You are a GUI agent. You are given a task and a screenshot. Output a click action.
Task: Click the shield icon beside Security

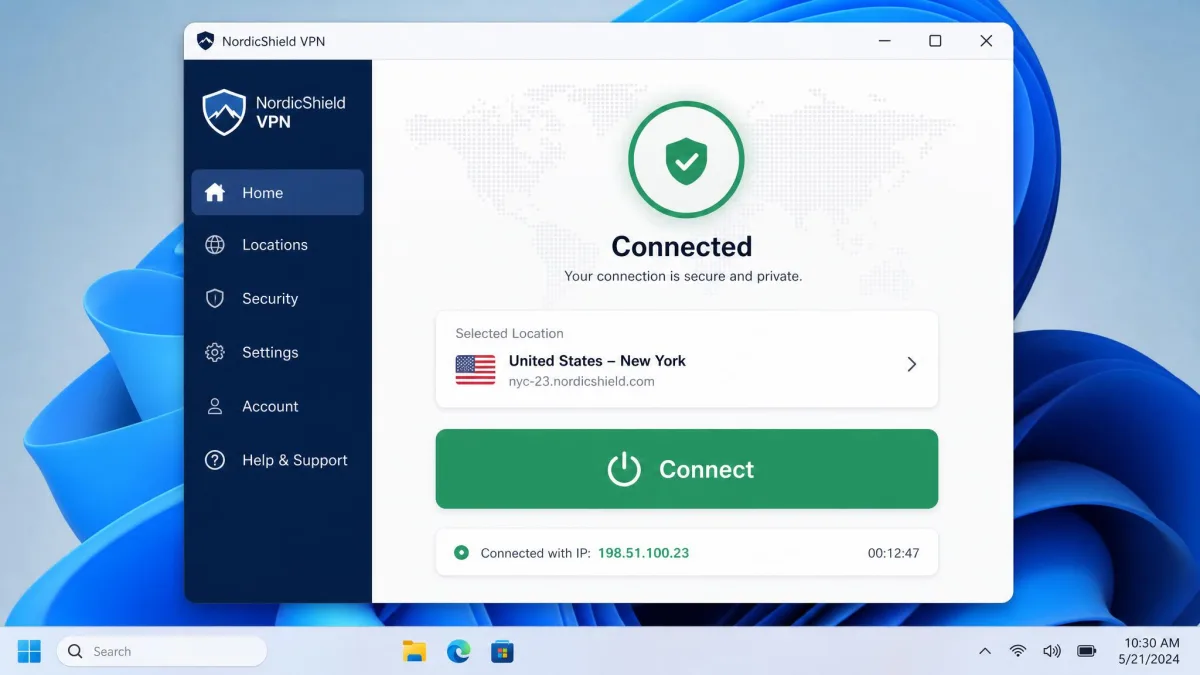tap(215, 299)
